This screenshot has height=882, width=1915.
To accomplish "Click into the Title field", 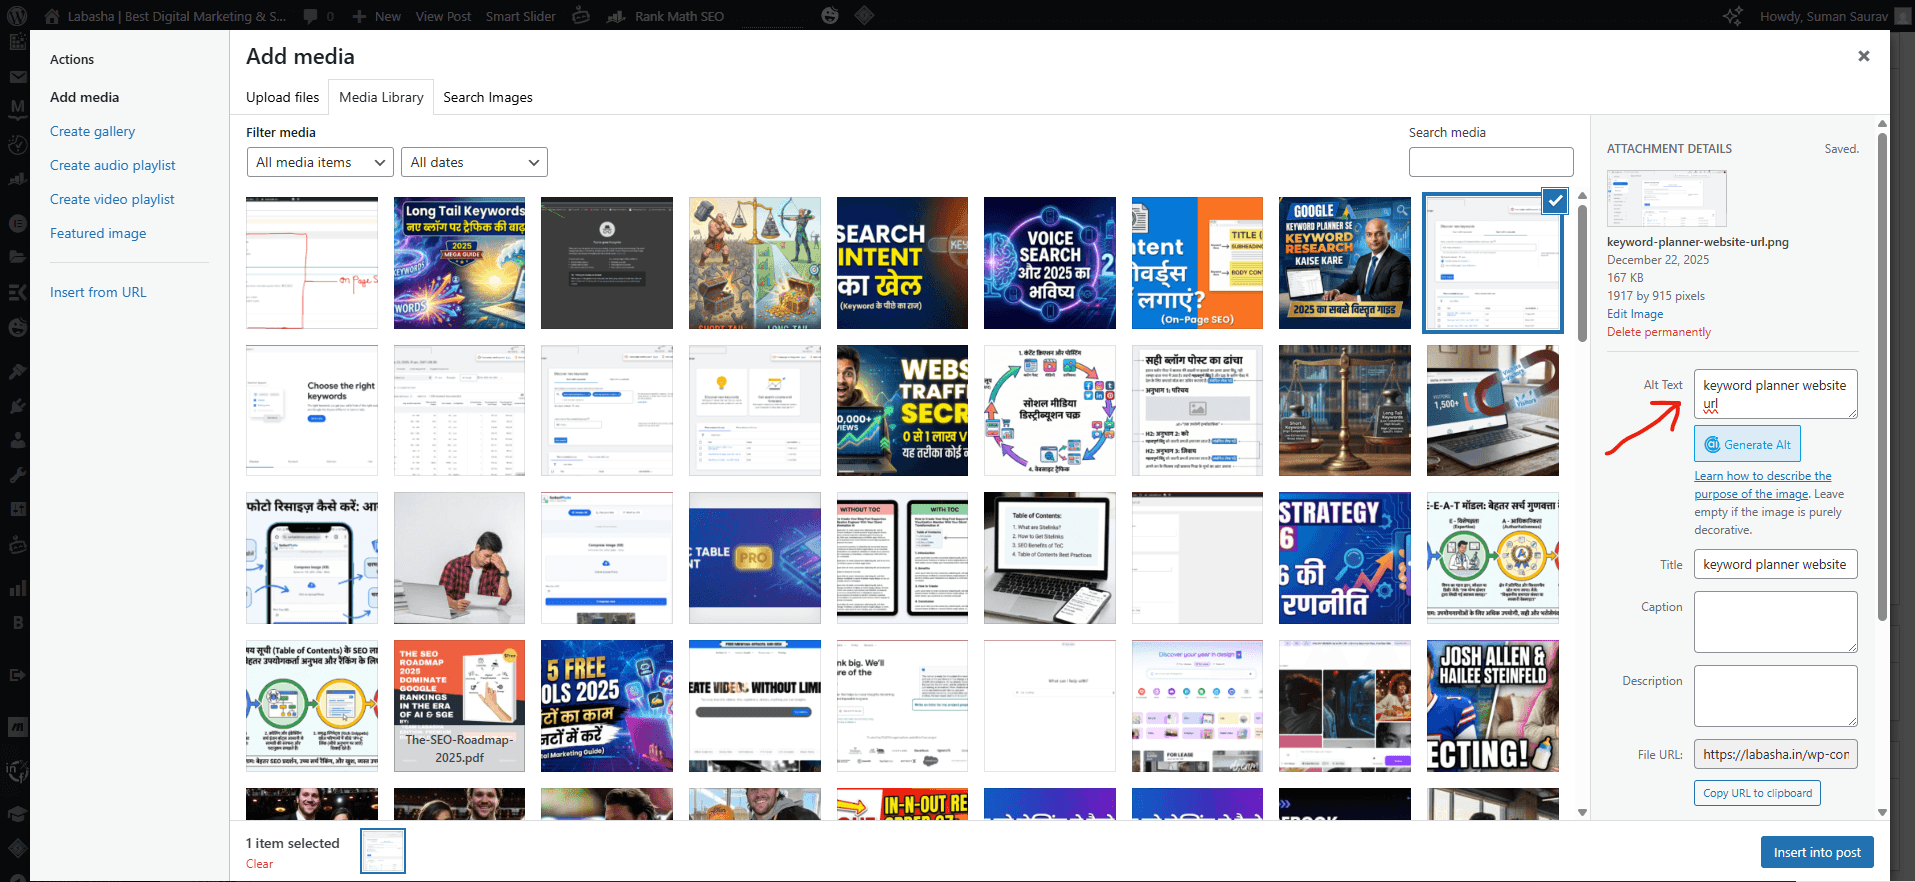I will [1776, 564].
